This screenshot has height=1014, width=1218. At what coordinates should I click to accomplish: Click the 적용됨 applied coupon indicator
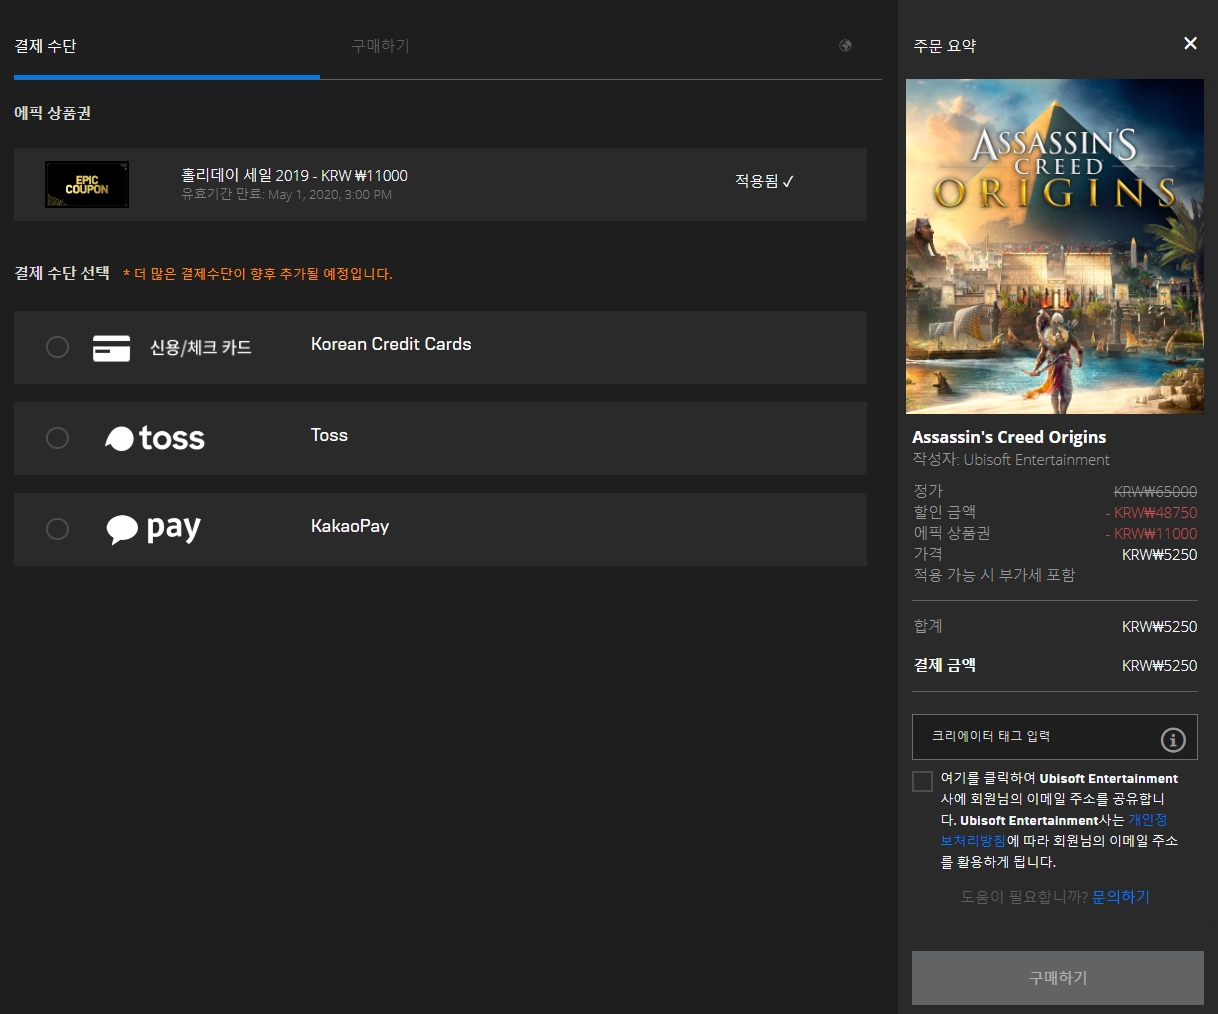[765, 181]
